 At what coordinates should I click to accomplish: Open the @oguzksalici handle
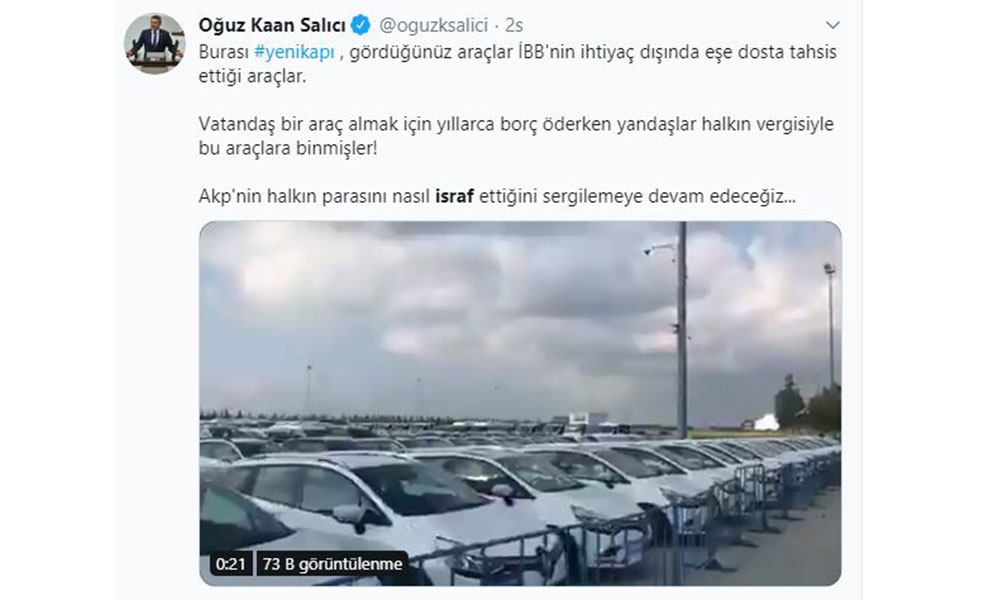[433, 26]
